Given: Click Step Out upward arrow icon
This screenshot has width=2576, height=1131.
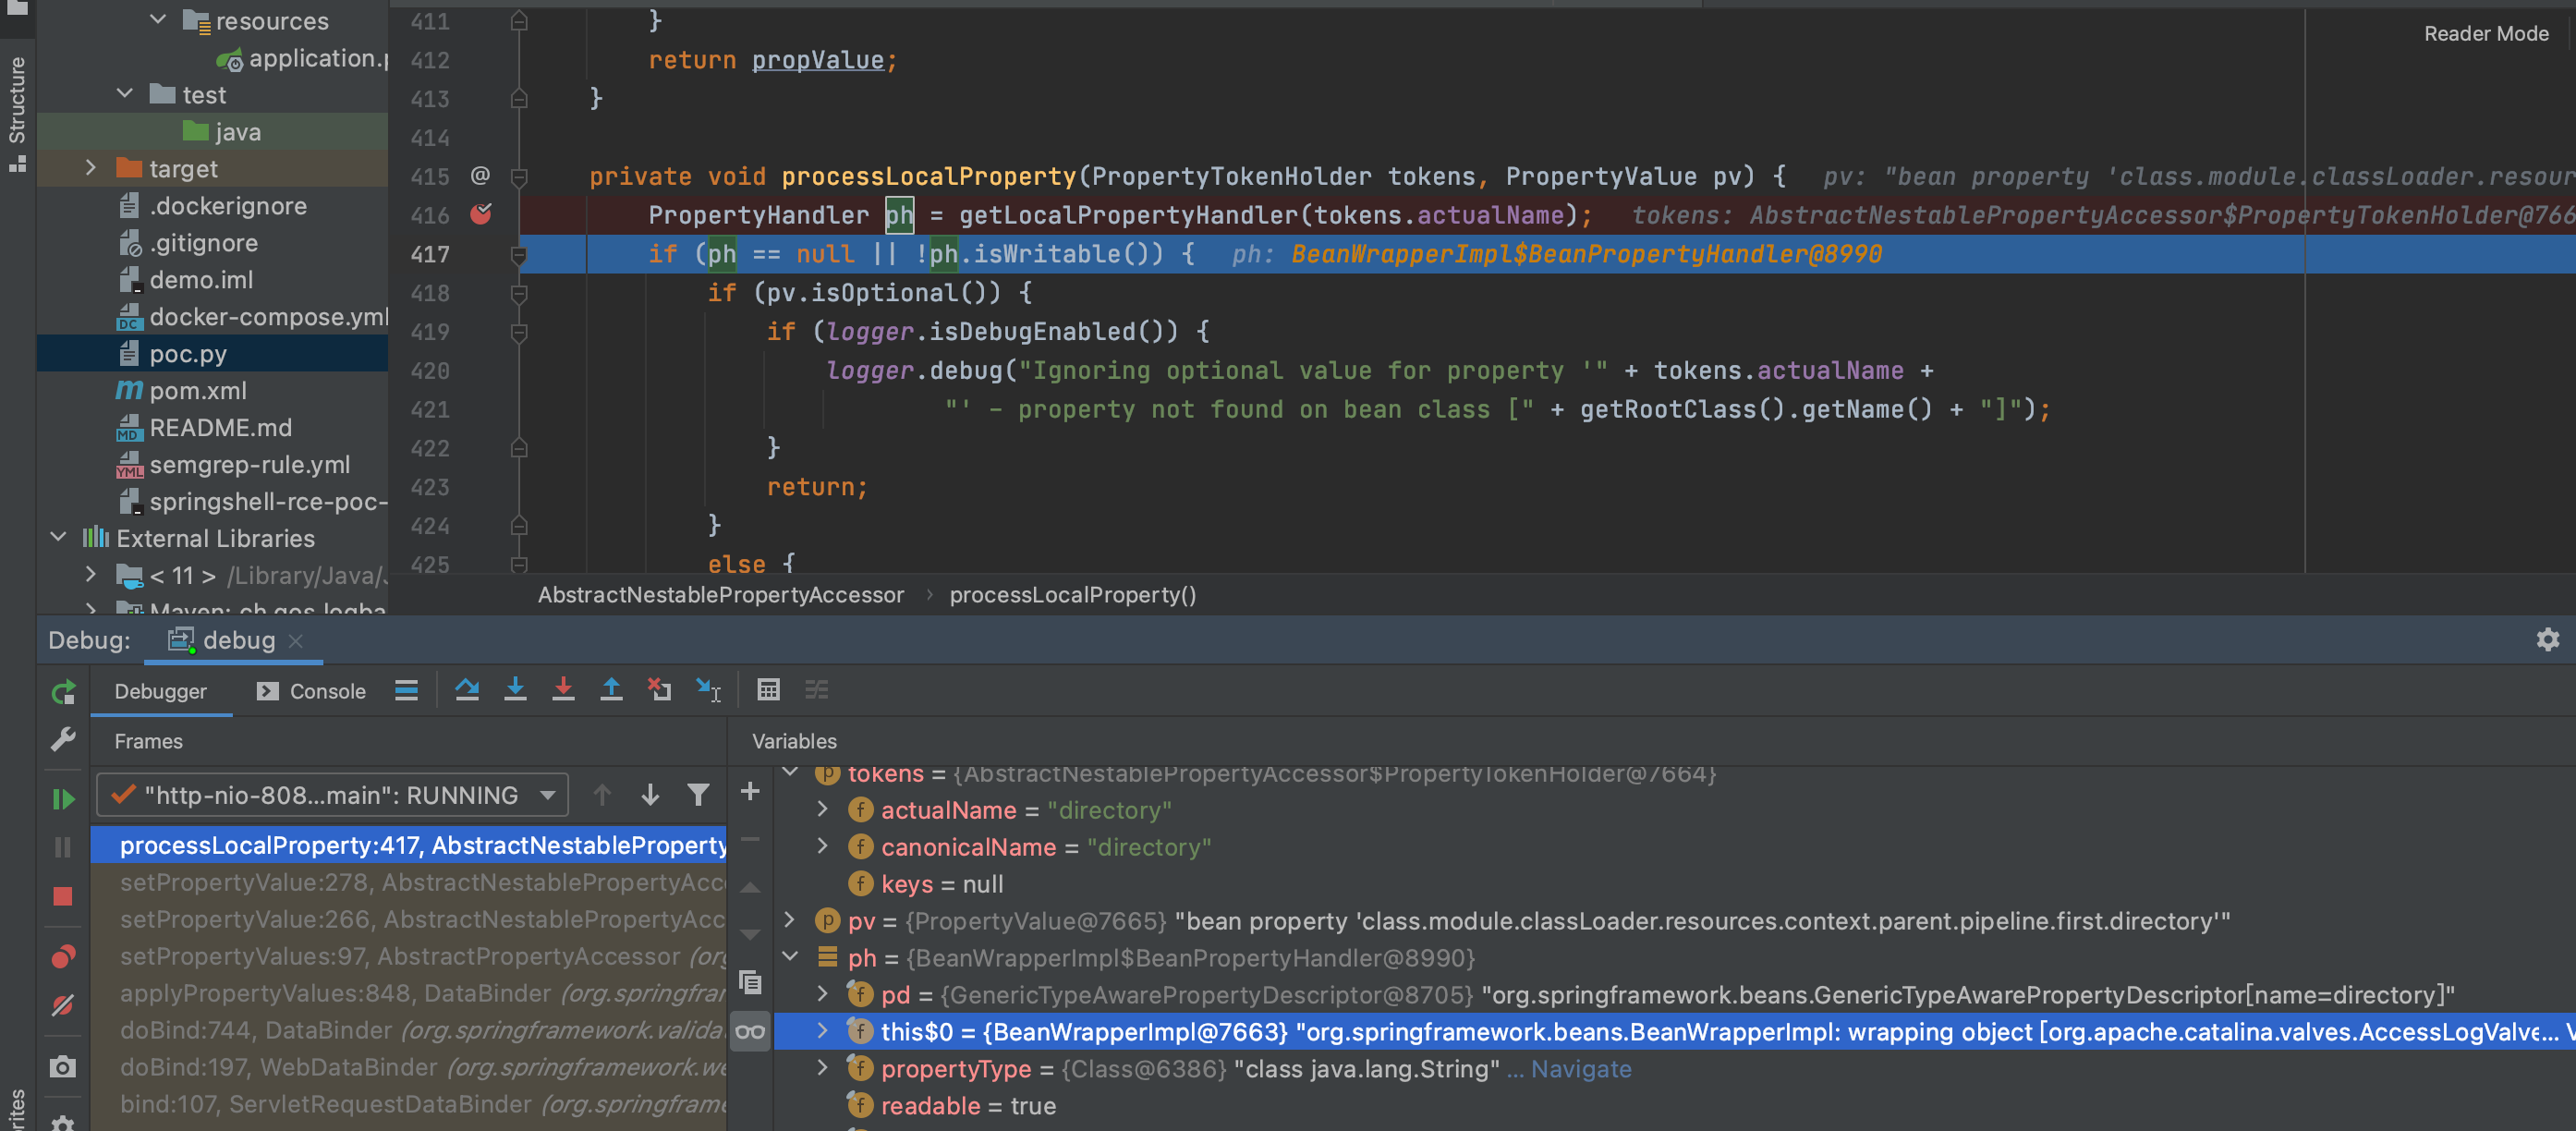Looking at the screenshot, I should coord(611,690).
